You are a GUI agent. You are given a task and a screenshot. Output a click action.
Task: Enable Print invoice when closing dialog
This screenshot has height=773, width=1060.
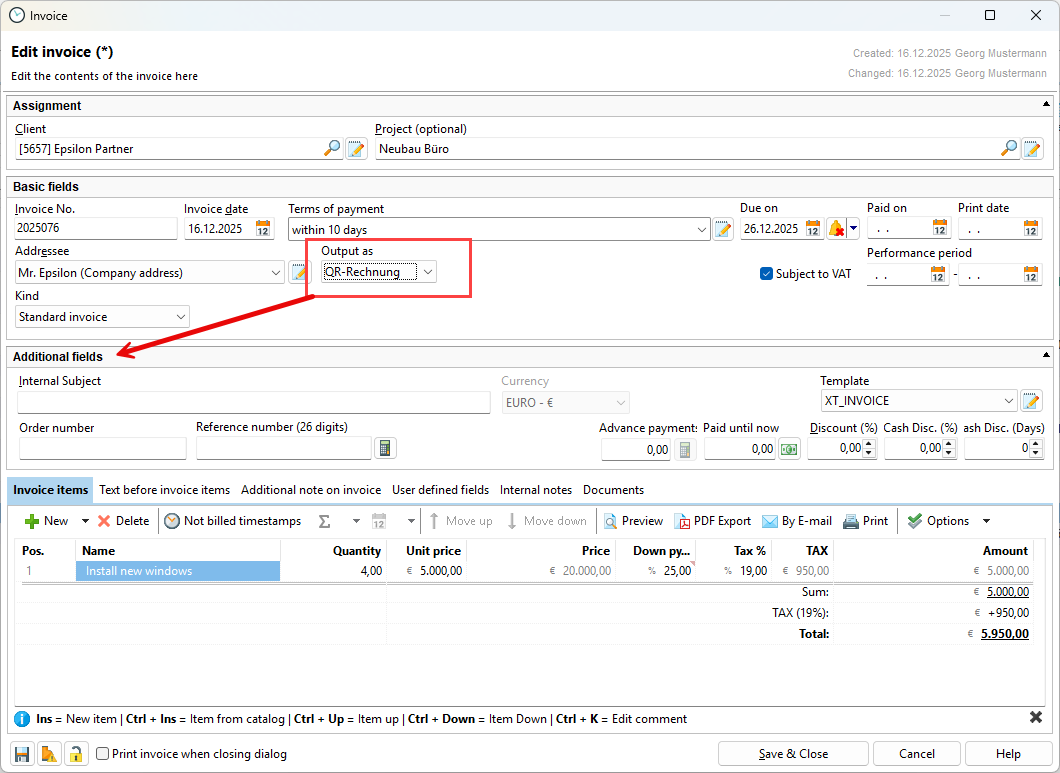coord(102,754)
